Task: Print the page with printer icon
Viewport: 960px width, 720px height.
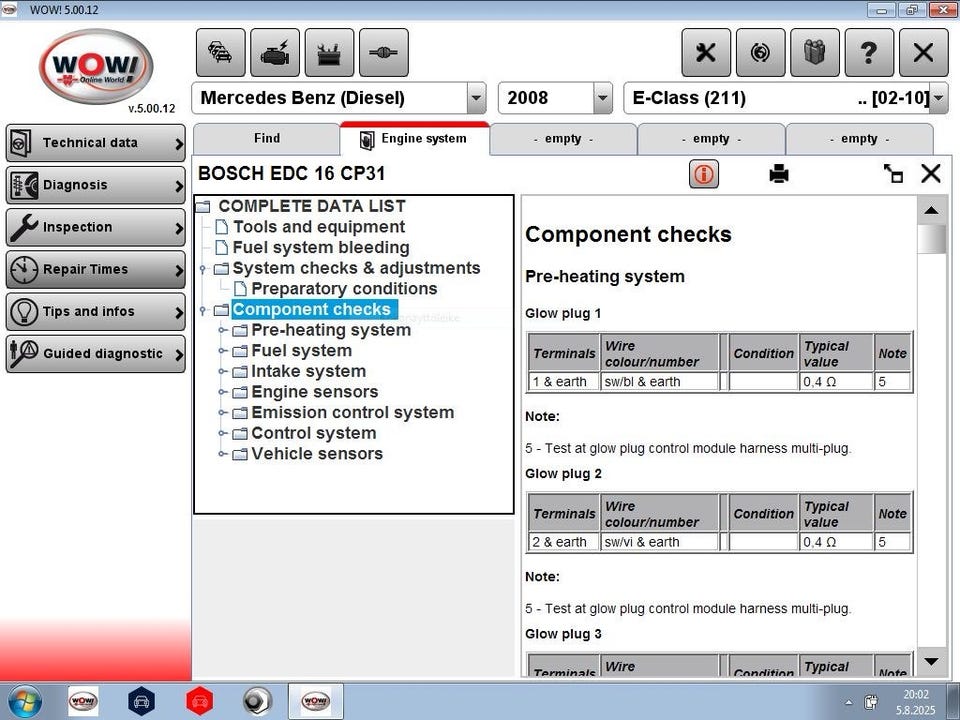Action: tap(779, 174)
